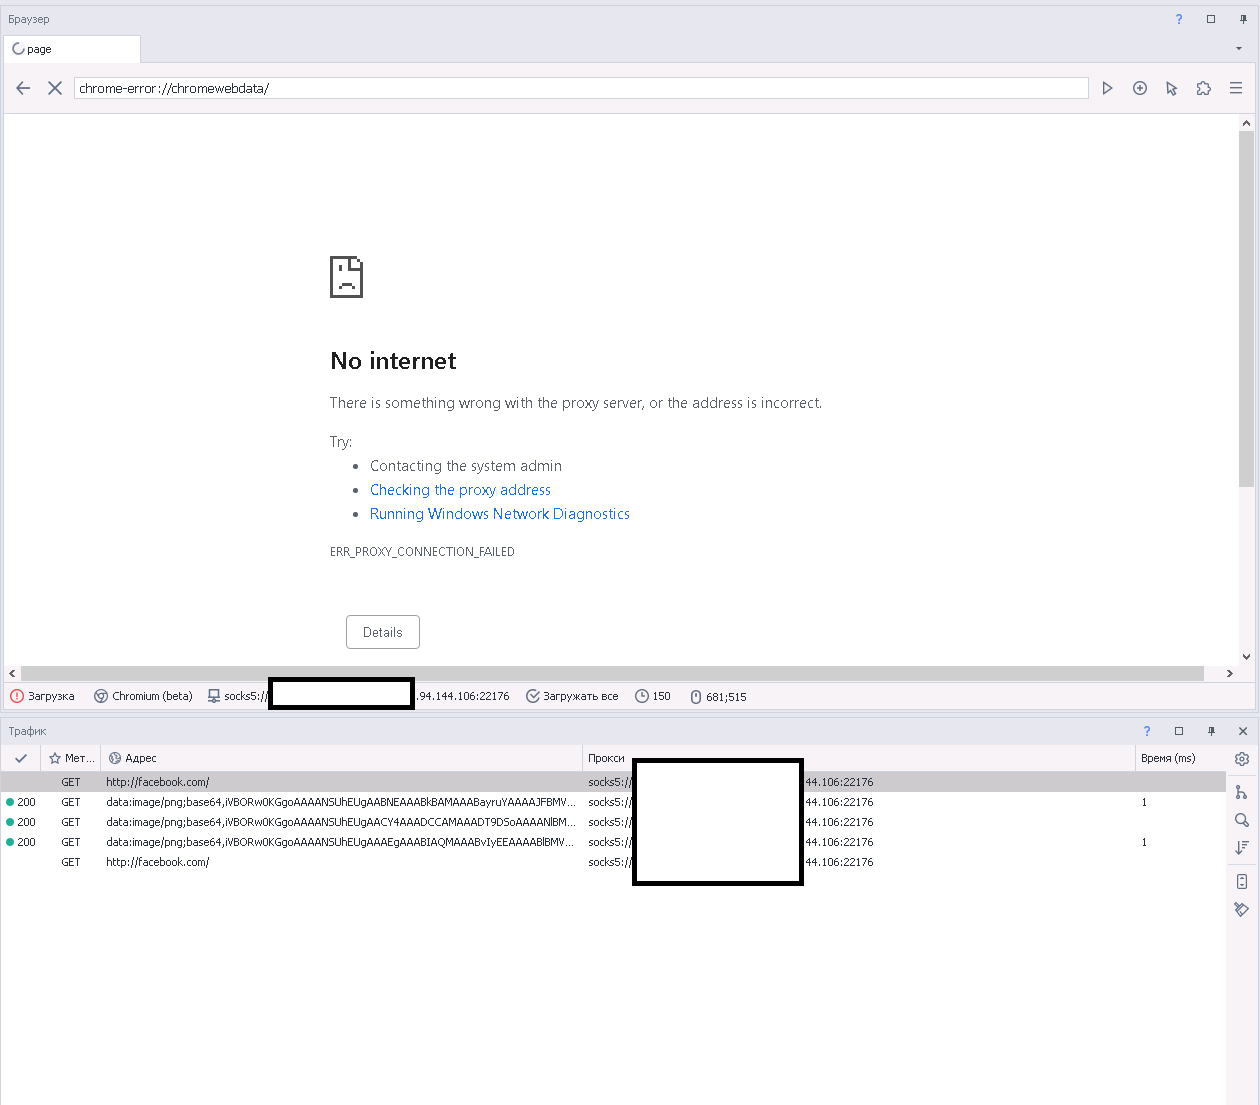Viewport: 1260px width, 1105px height.
Task: Sort by the Время (ms) column header
Action: (x=1180, y=758)
